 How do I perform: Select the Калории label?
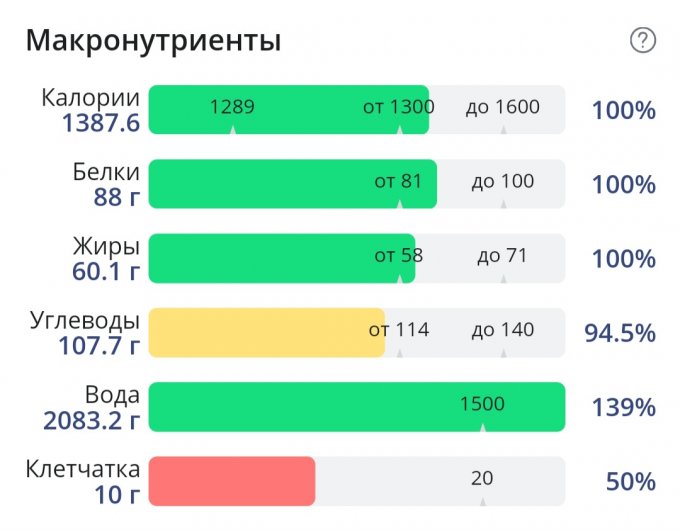coord(90,97)
